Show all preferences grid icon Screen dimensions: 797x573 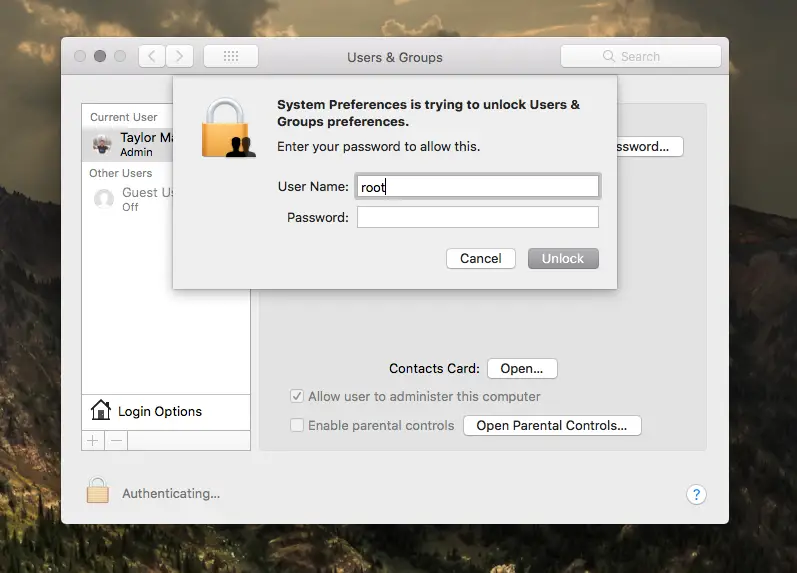231,56
